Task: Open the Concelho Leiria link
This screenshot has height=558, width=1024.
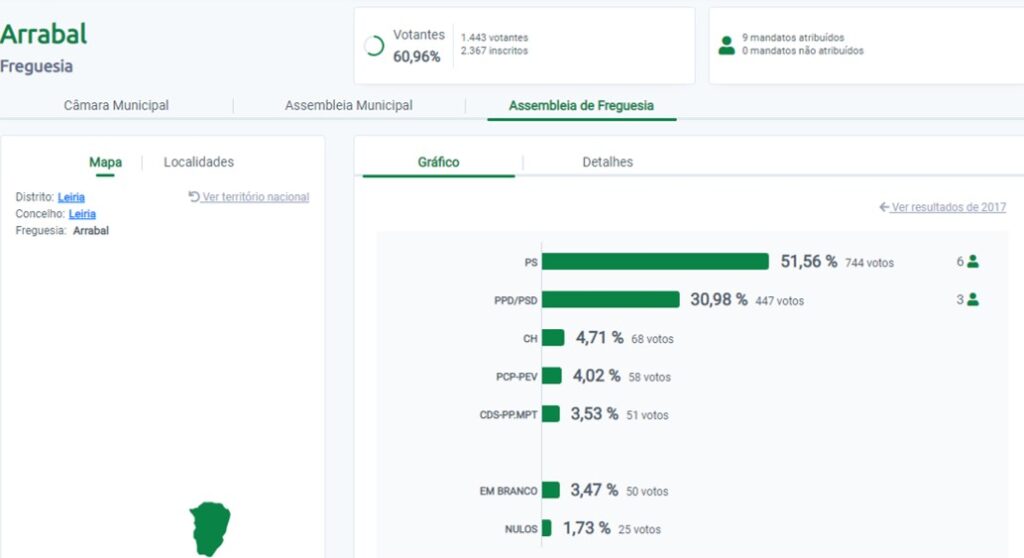Action: (x=82, y=214)
